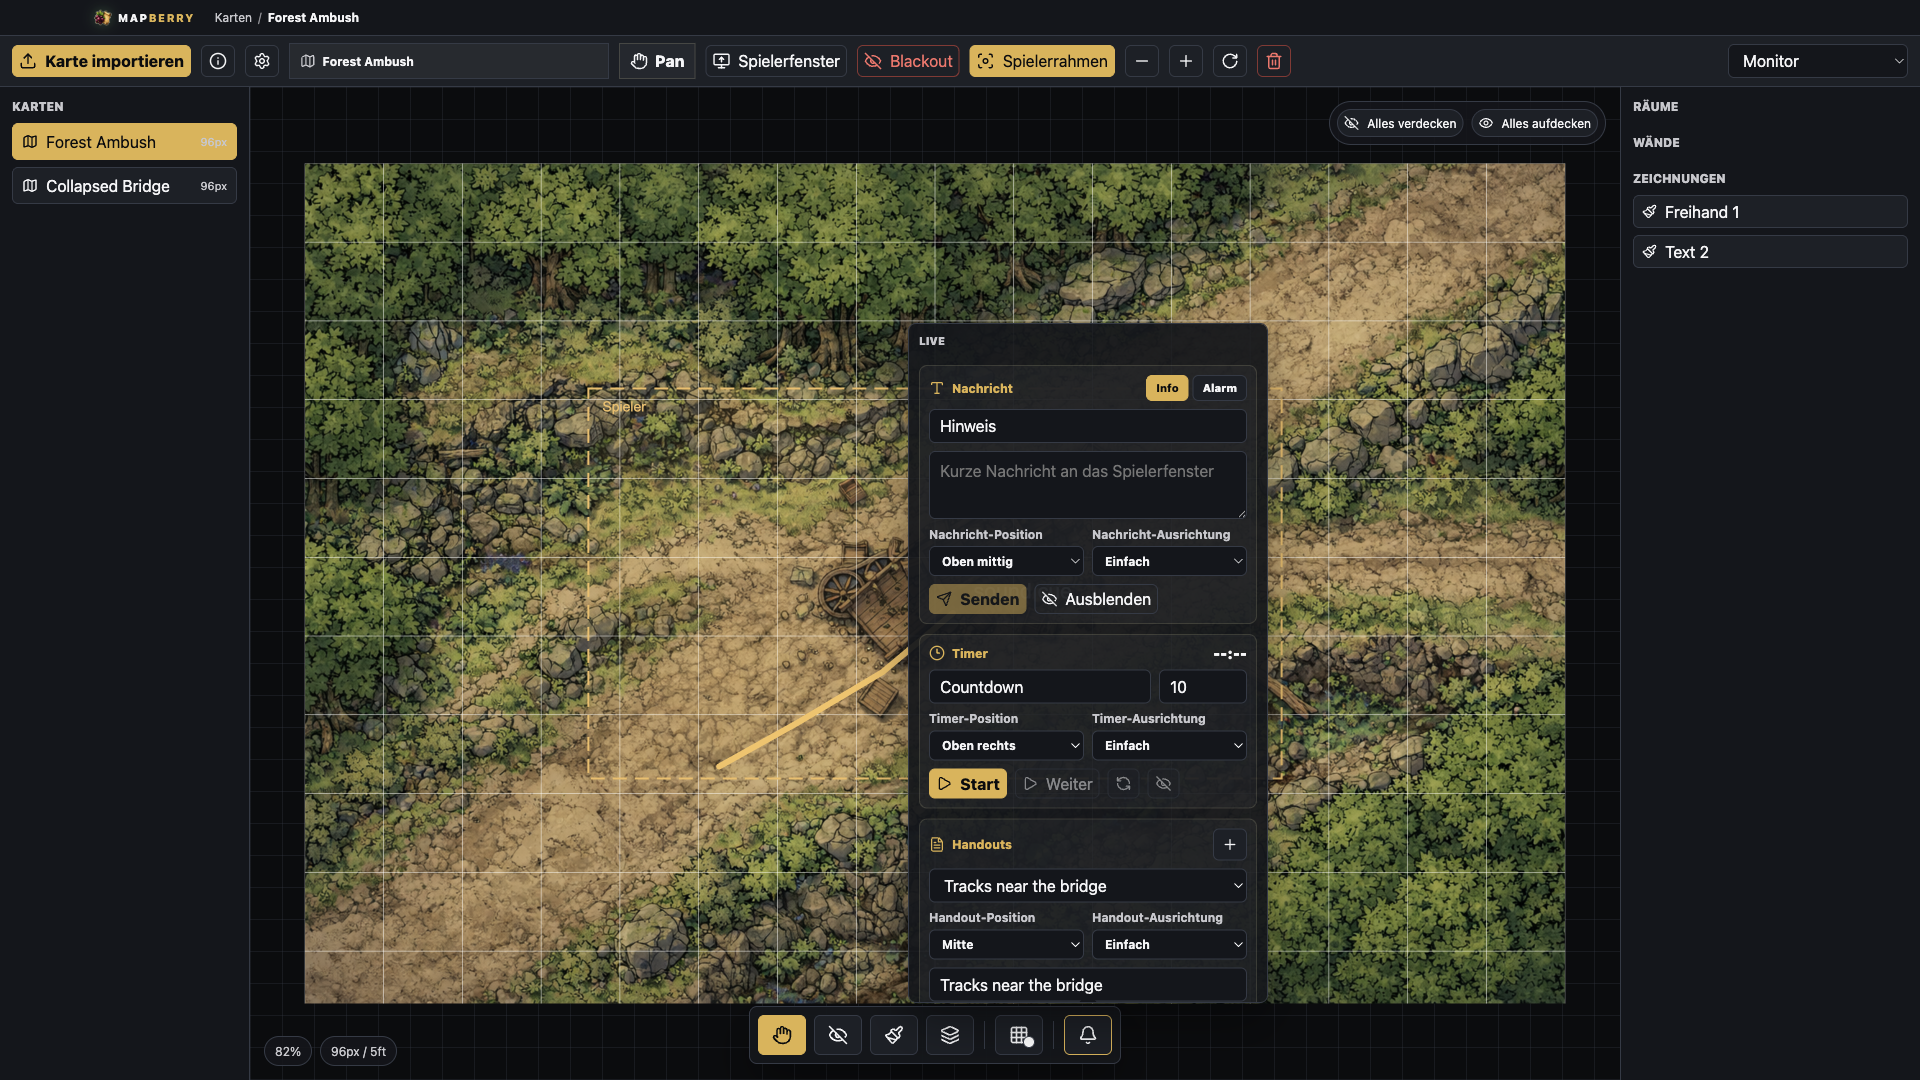The width and height of the screenshot is (1920, 1080).
Task: Select the Forest Ambush map
Action: point(124,142)
